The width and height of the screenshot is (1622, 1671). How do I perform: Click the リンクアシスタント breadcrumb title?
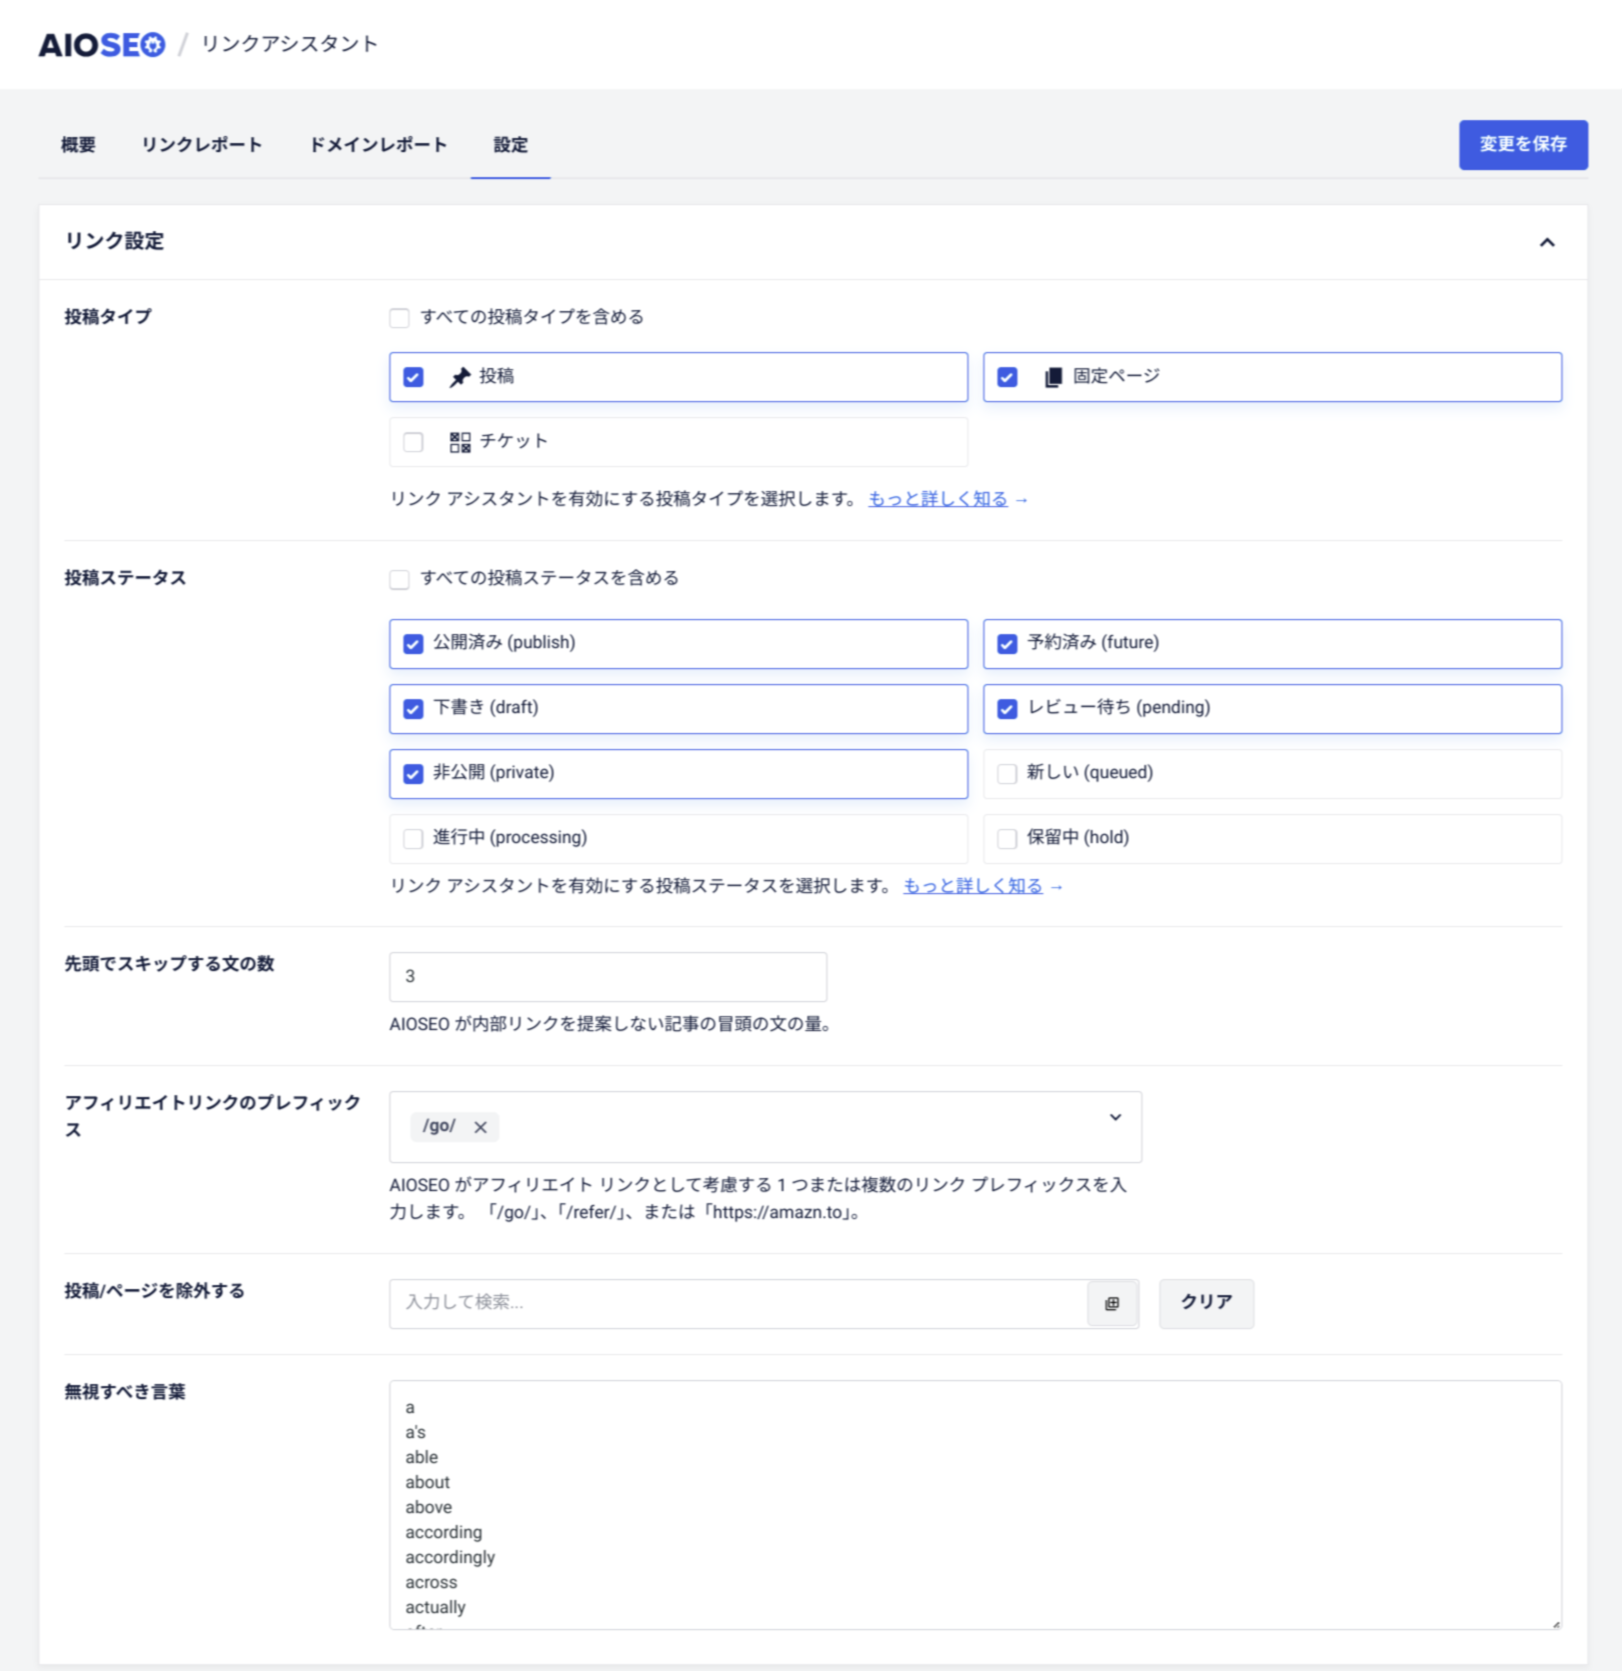289,44
